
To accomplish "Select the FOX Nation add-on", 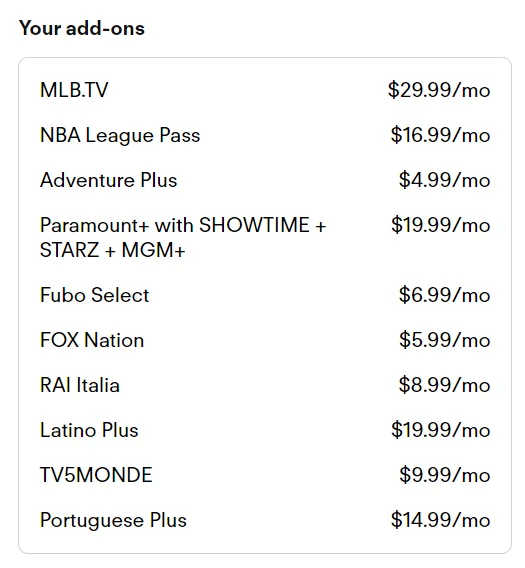I will pos(92,340).
